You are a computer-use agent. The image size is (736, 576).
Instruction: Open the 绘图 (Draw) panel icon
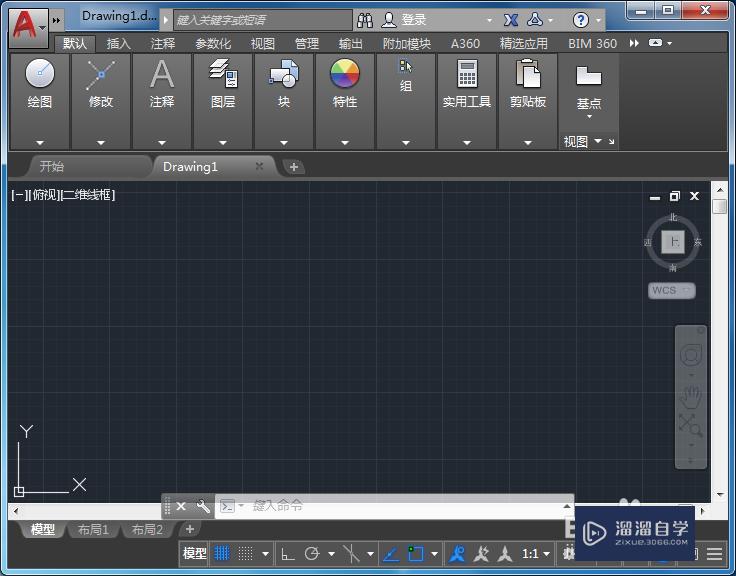pos(40,75)
